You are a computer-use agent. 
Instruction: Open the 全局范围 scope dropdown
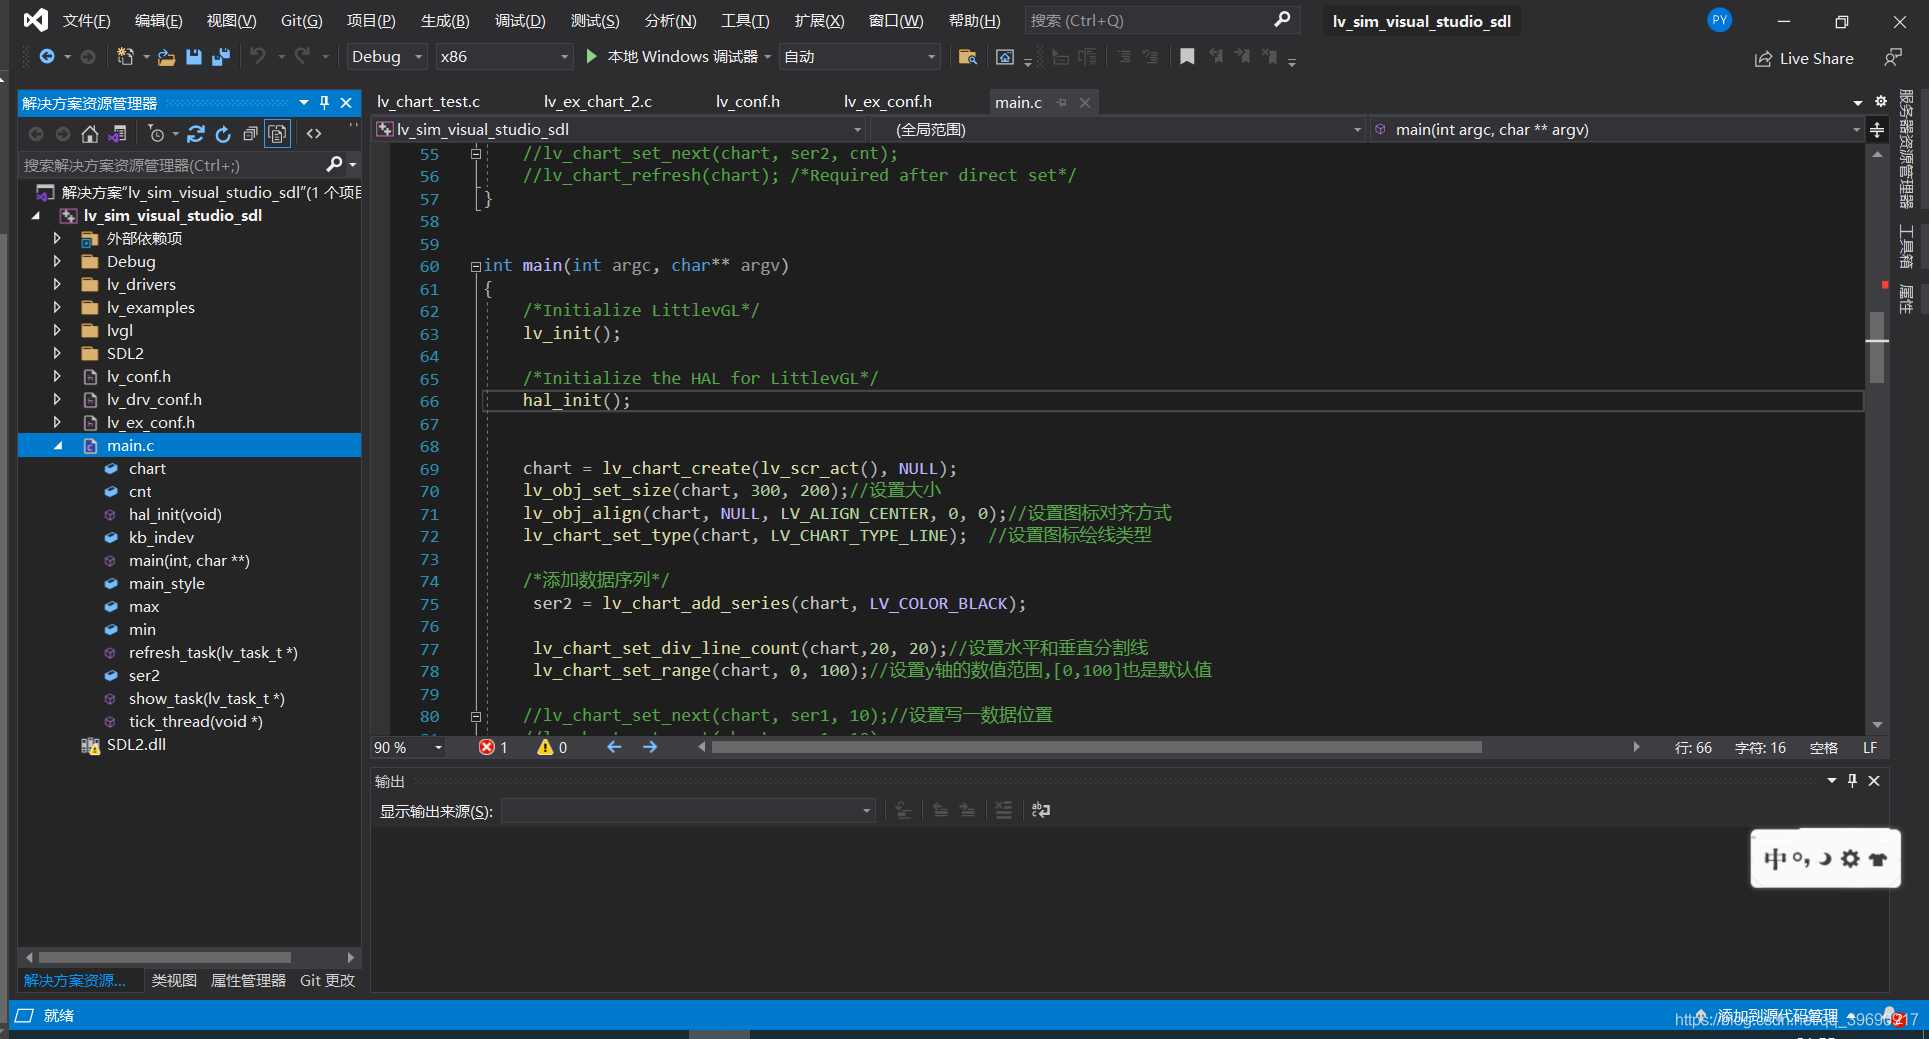pyautogui.click(x=1118, y=130)
